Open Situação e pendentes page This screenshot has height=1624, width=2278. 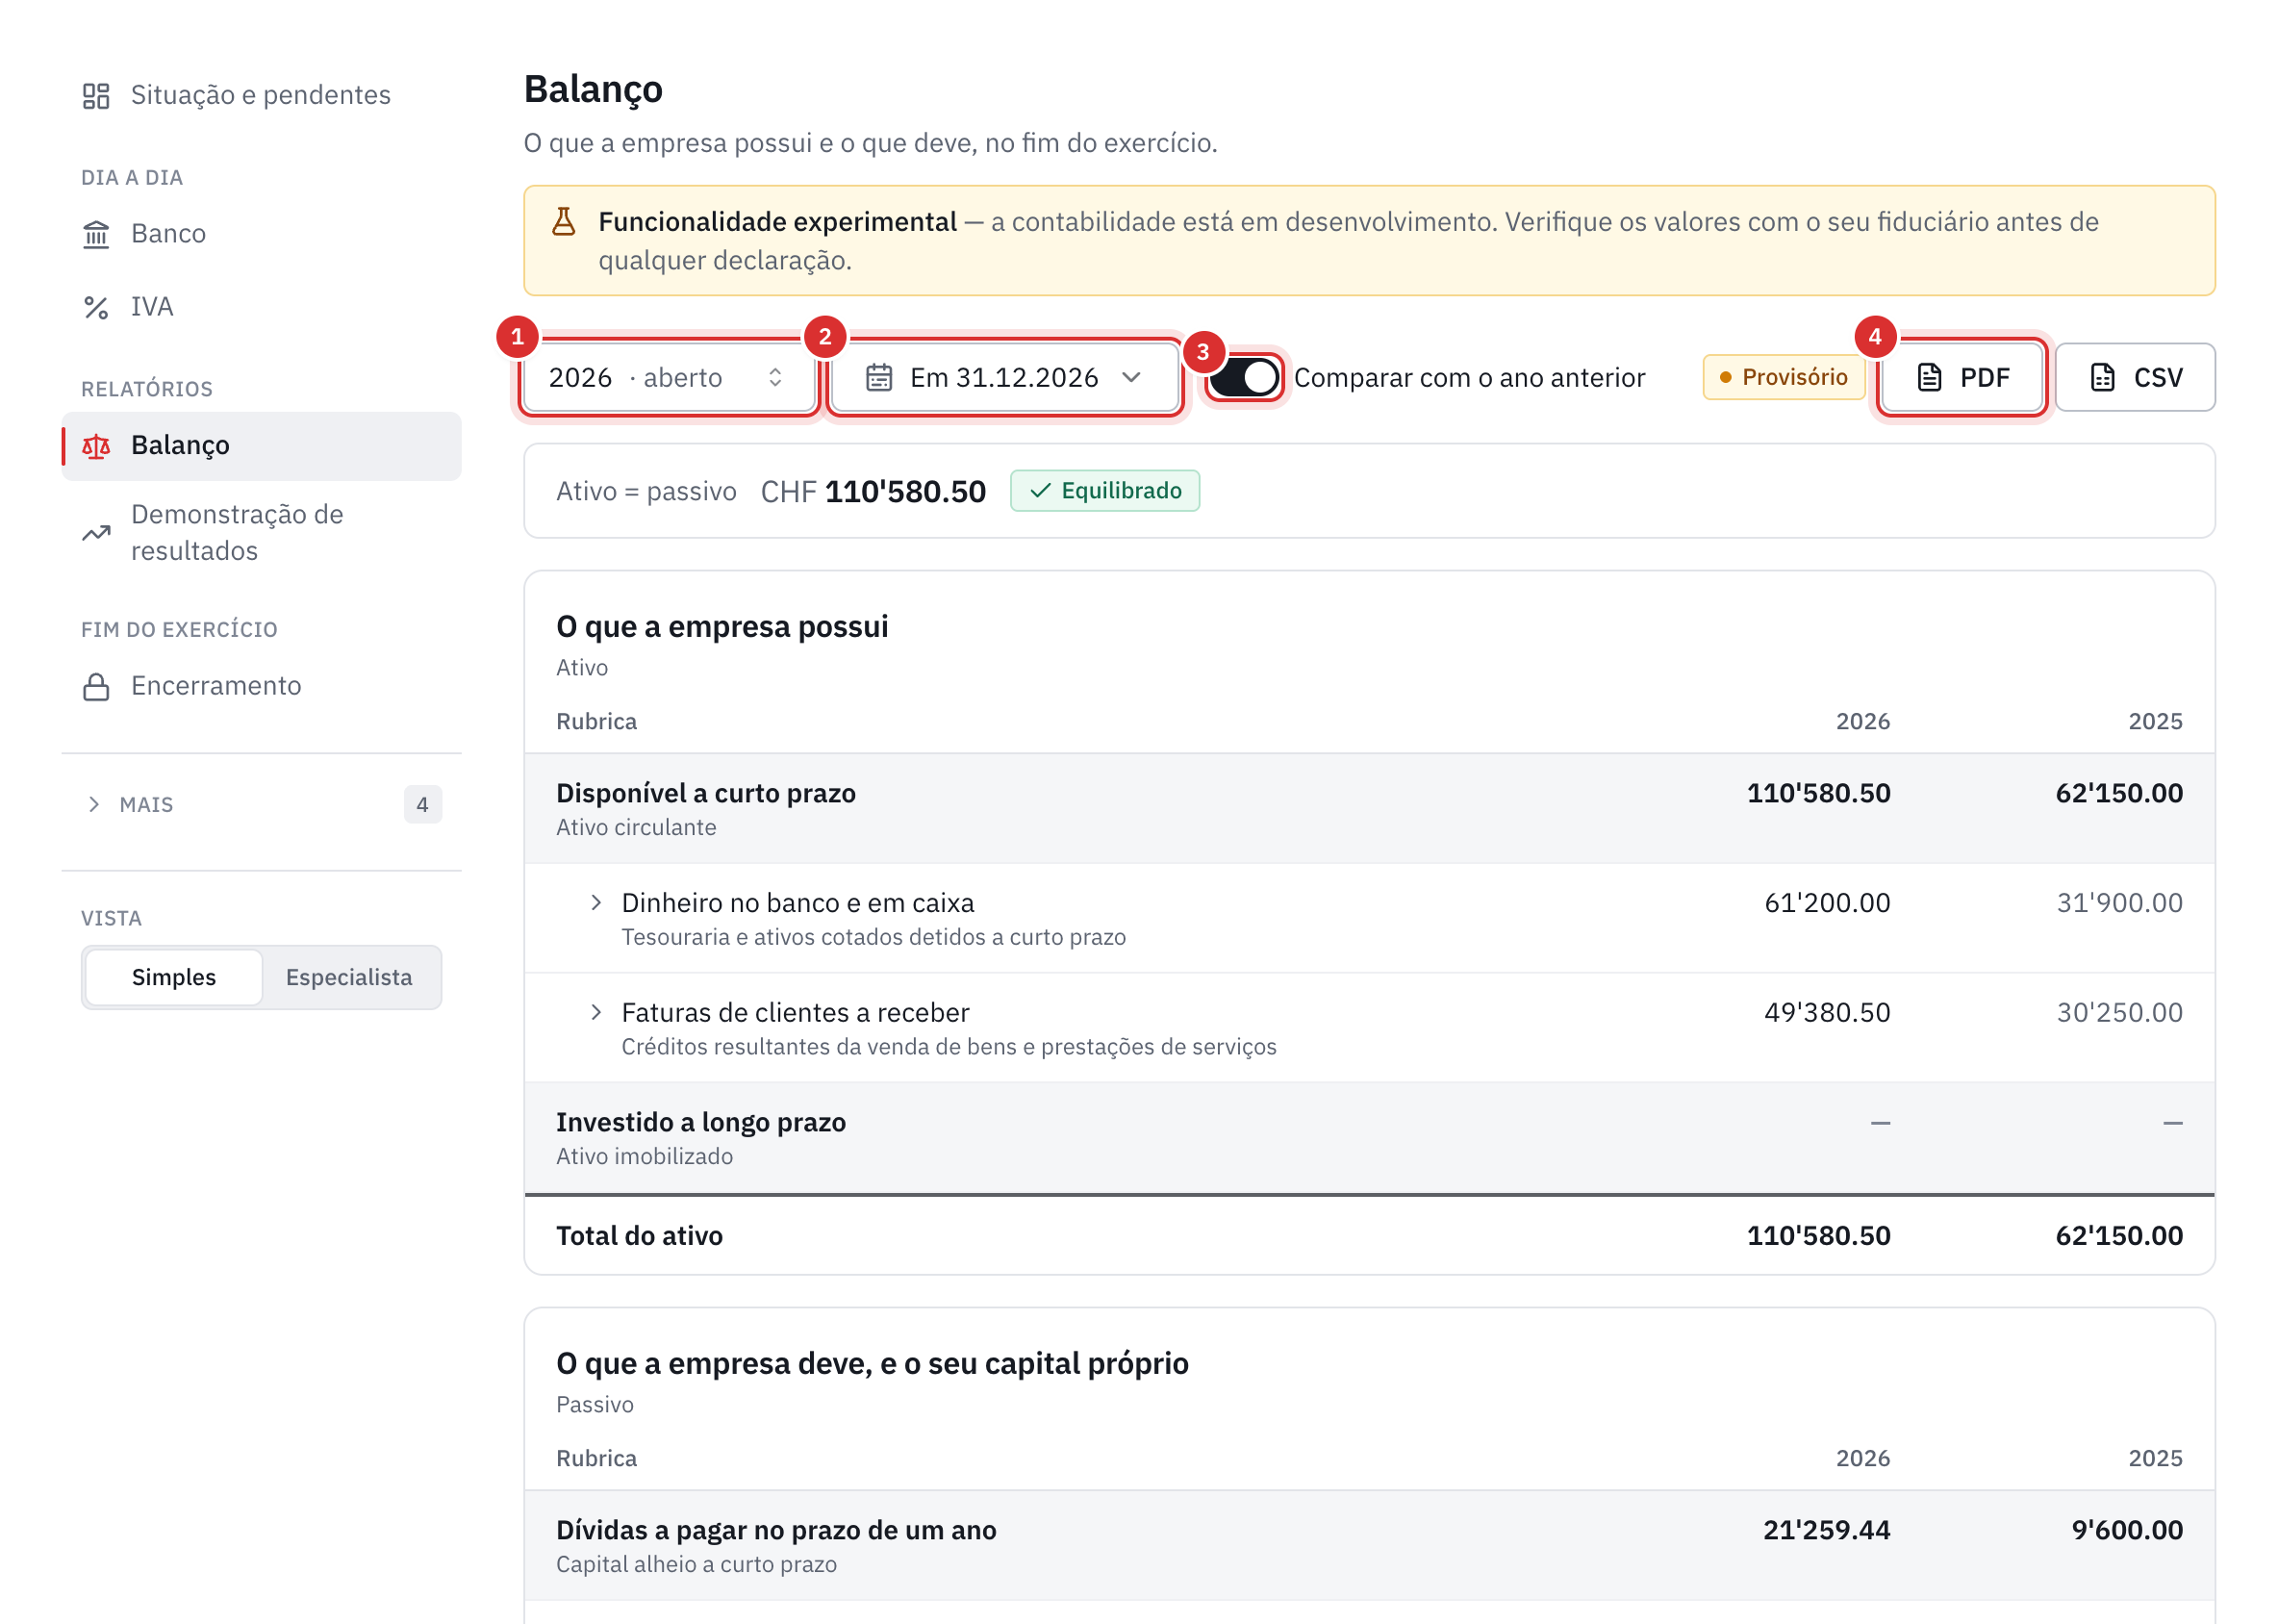coord(262,95)
